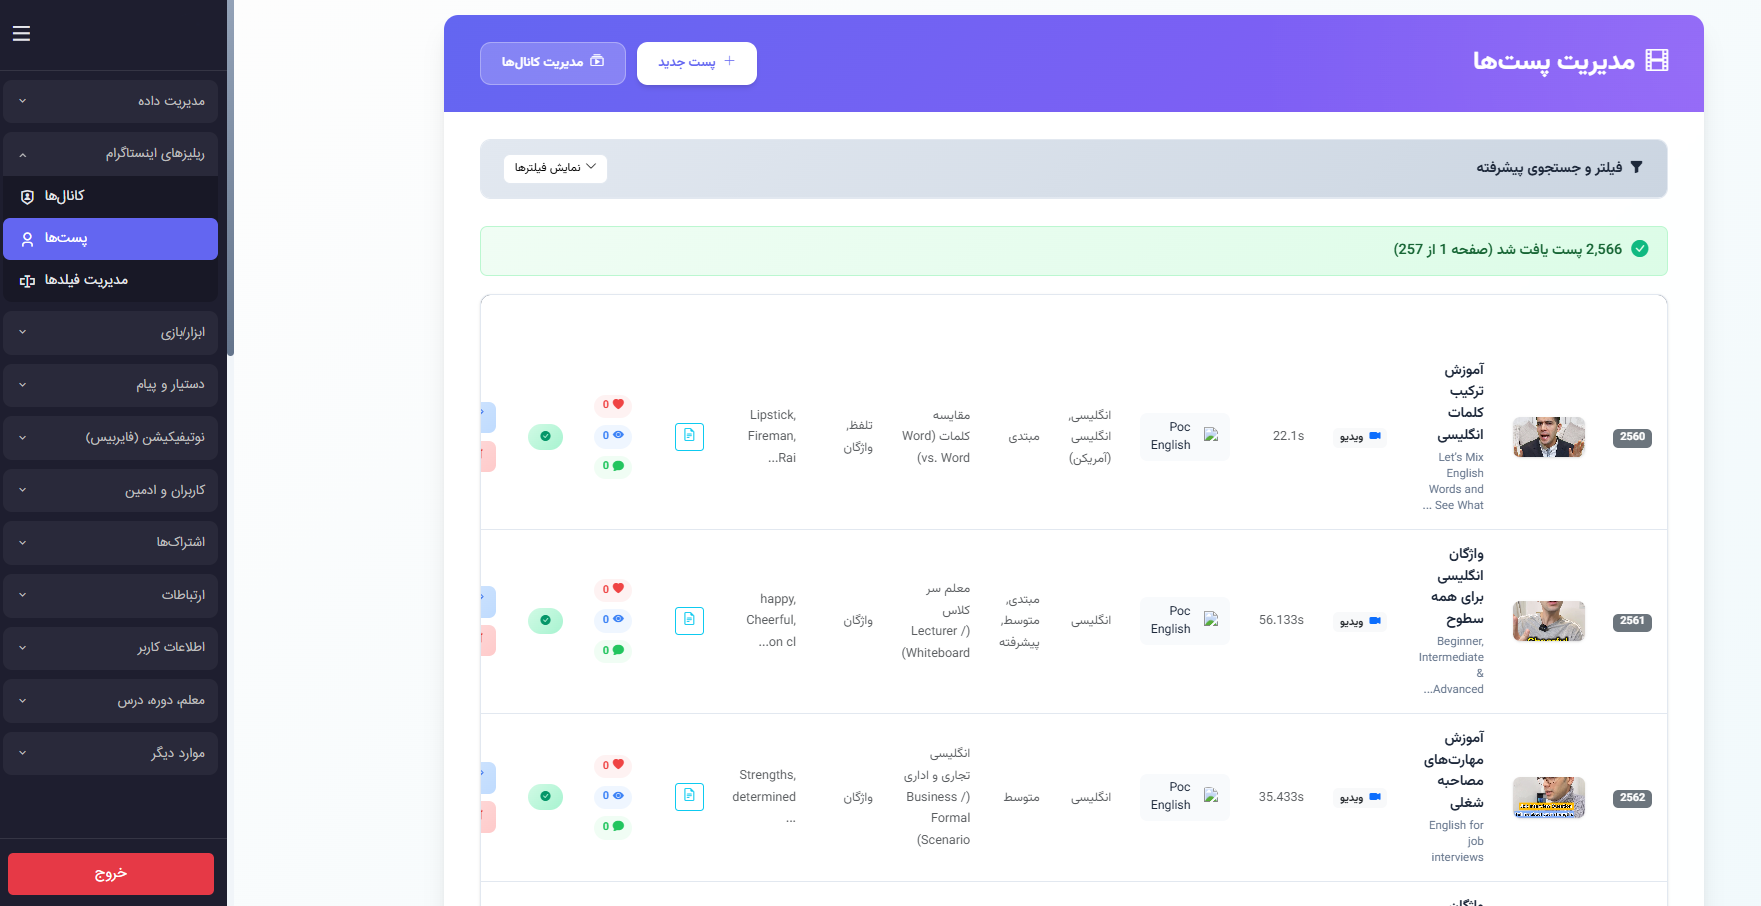
Task: Click the heart likes badge in post 2560
Action: 613,405
